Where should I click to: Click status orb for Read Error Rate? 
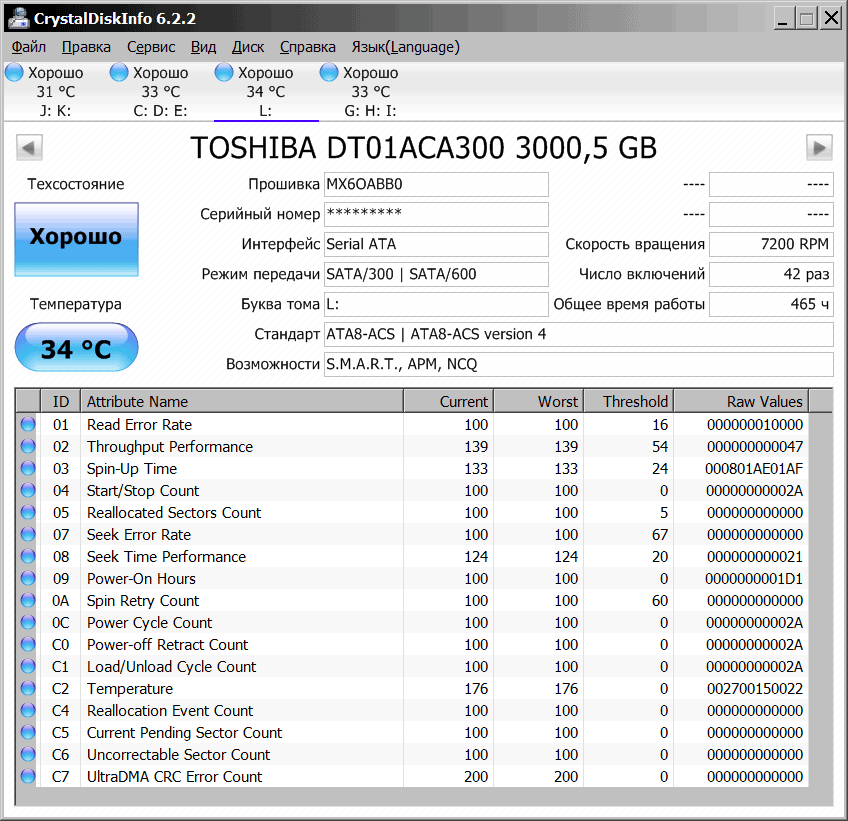tap(27, 425)
